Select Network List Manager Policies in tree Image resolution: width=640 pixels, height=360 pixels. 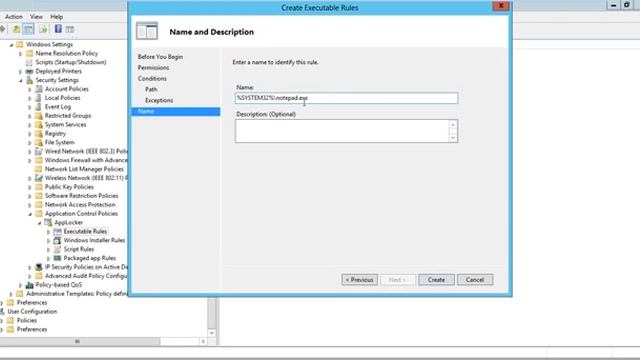point(84,169)
